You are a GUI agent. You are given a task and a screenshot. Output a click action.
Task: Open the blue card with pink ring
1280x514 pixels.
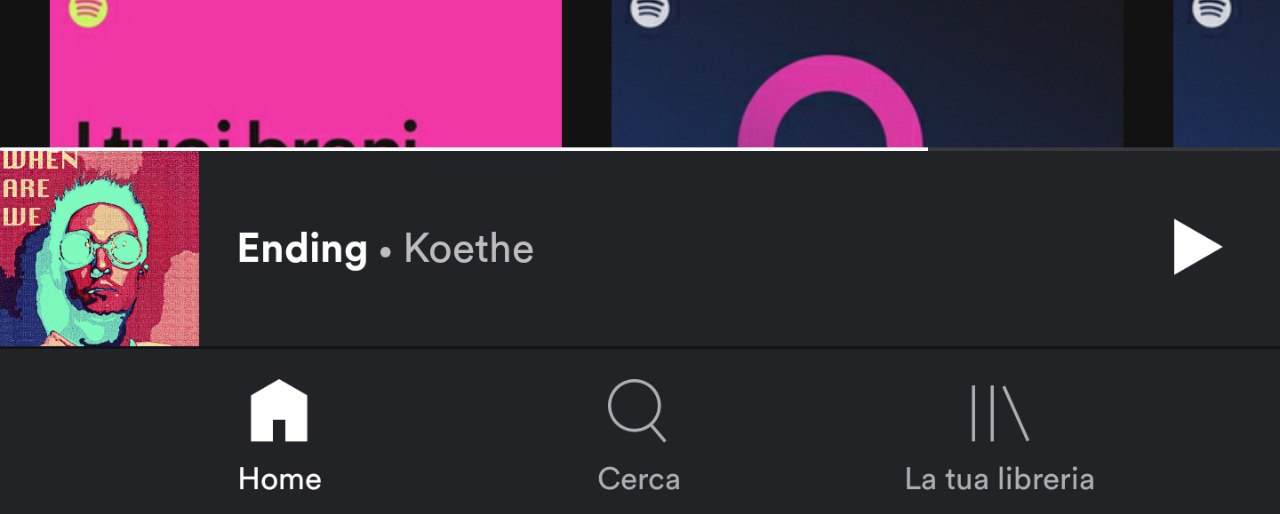[x=867, y=74]
